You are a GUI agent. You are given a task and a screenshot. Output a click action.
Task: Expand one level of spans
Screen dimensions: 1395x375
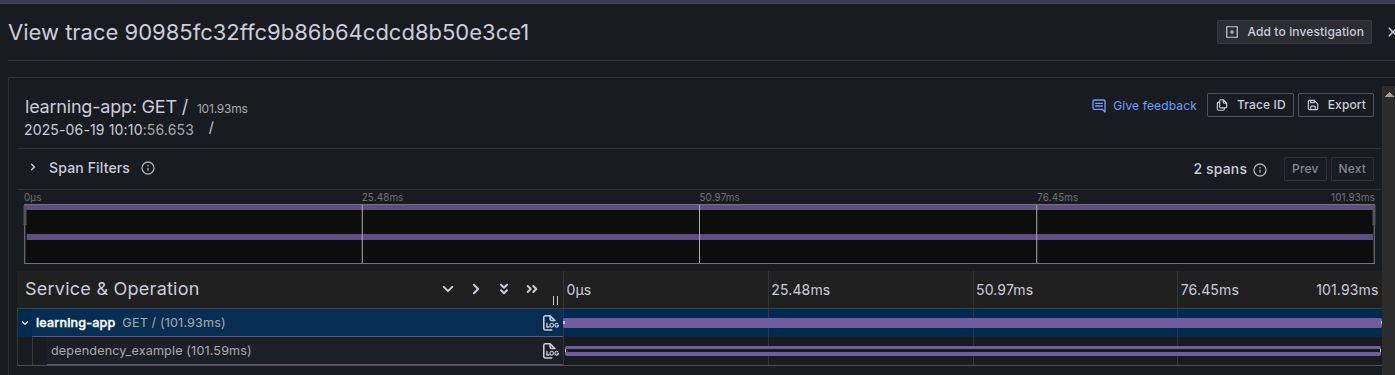click(448, 289)
